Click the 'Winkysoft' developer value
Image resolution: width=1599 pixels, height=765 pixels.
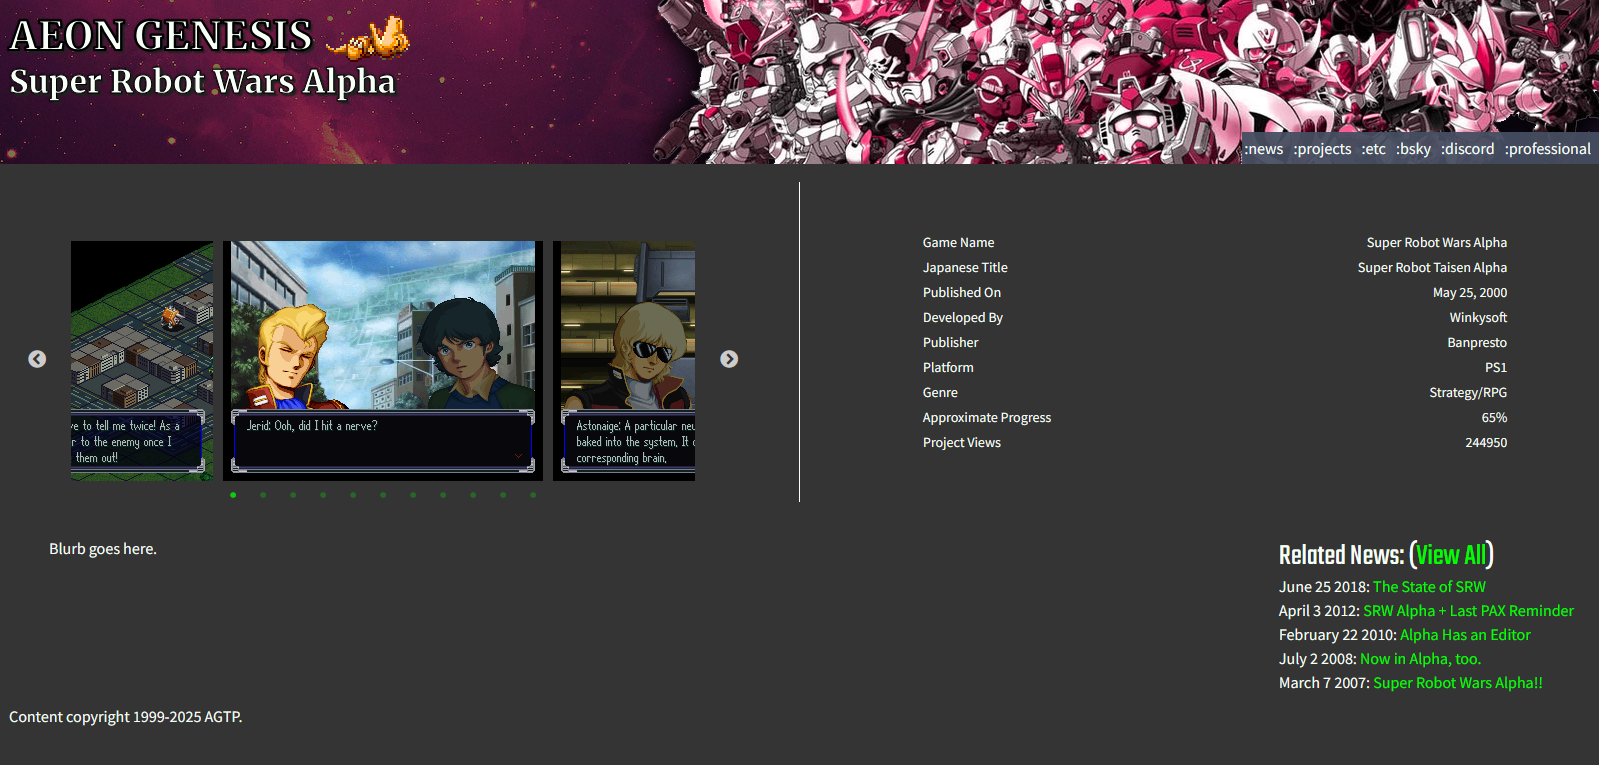coord(1478,318)
